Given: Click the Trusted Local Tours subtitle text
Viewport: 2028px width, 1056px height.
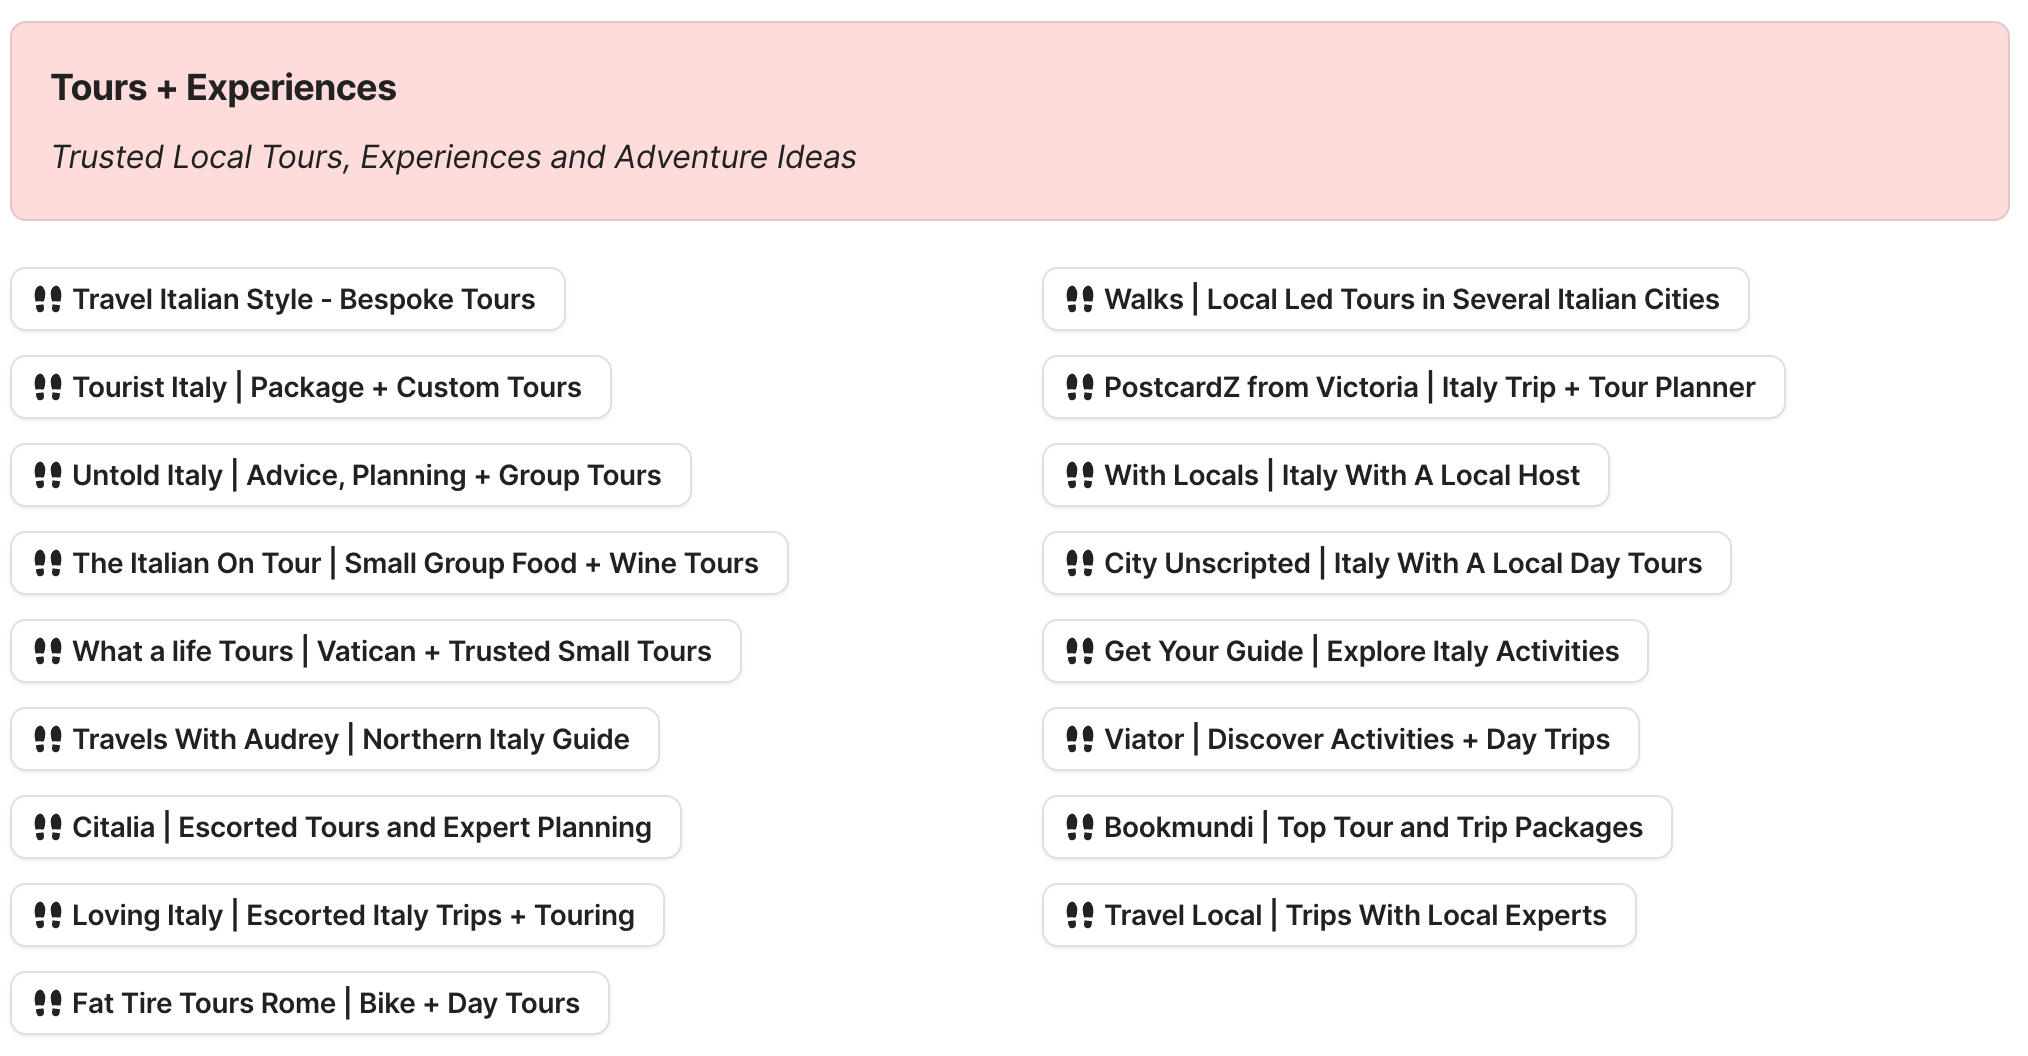Looking at the screenshot, I should click(454, 157).
